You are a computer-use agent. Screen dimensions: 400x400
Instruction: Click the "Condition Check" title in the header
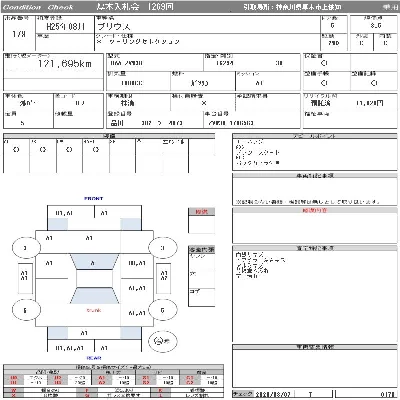tap(38, 7)
